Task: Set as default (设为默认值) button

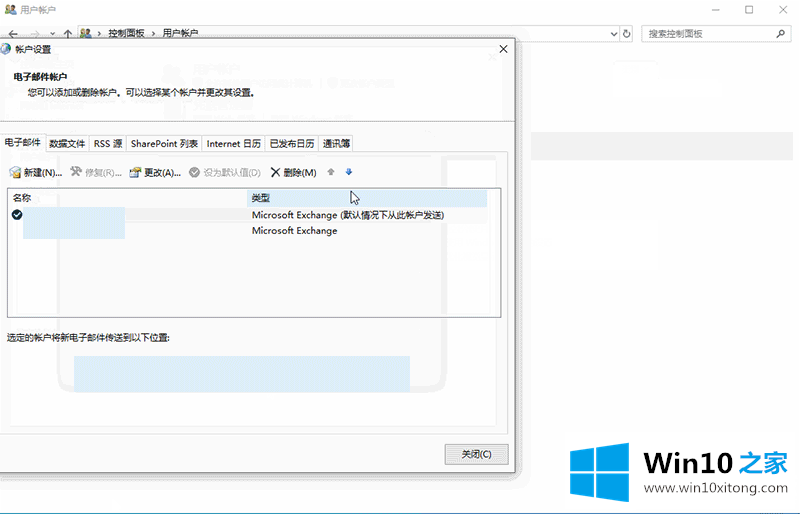Action: pyautogui.click(x=225, y=173)
